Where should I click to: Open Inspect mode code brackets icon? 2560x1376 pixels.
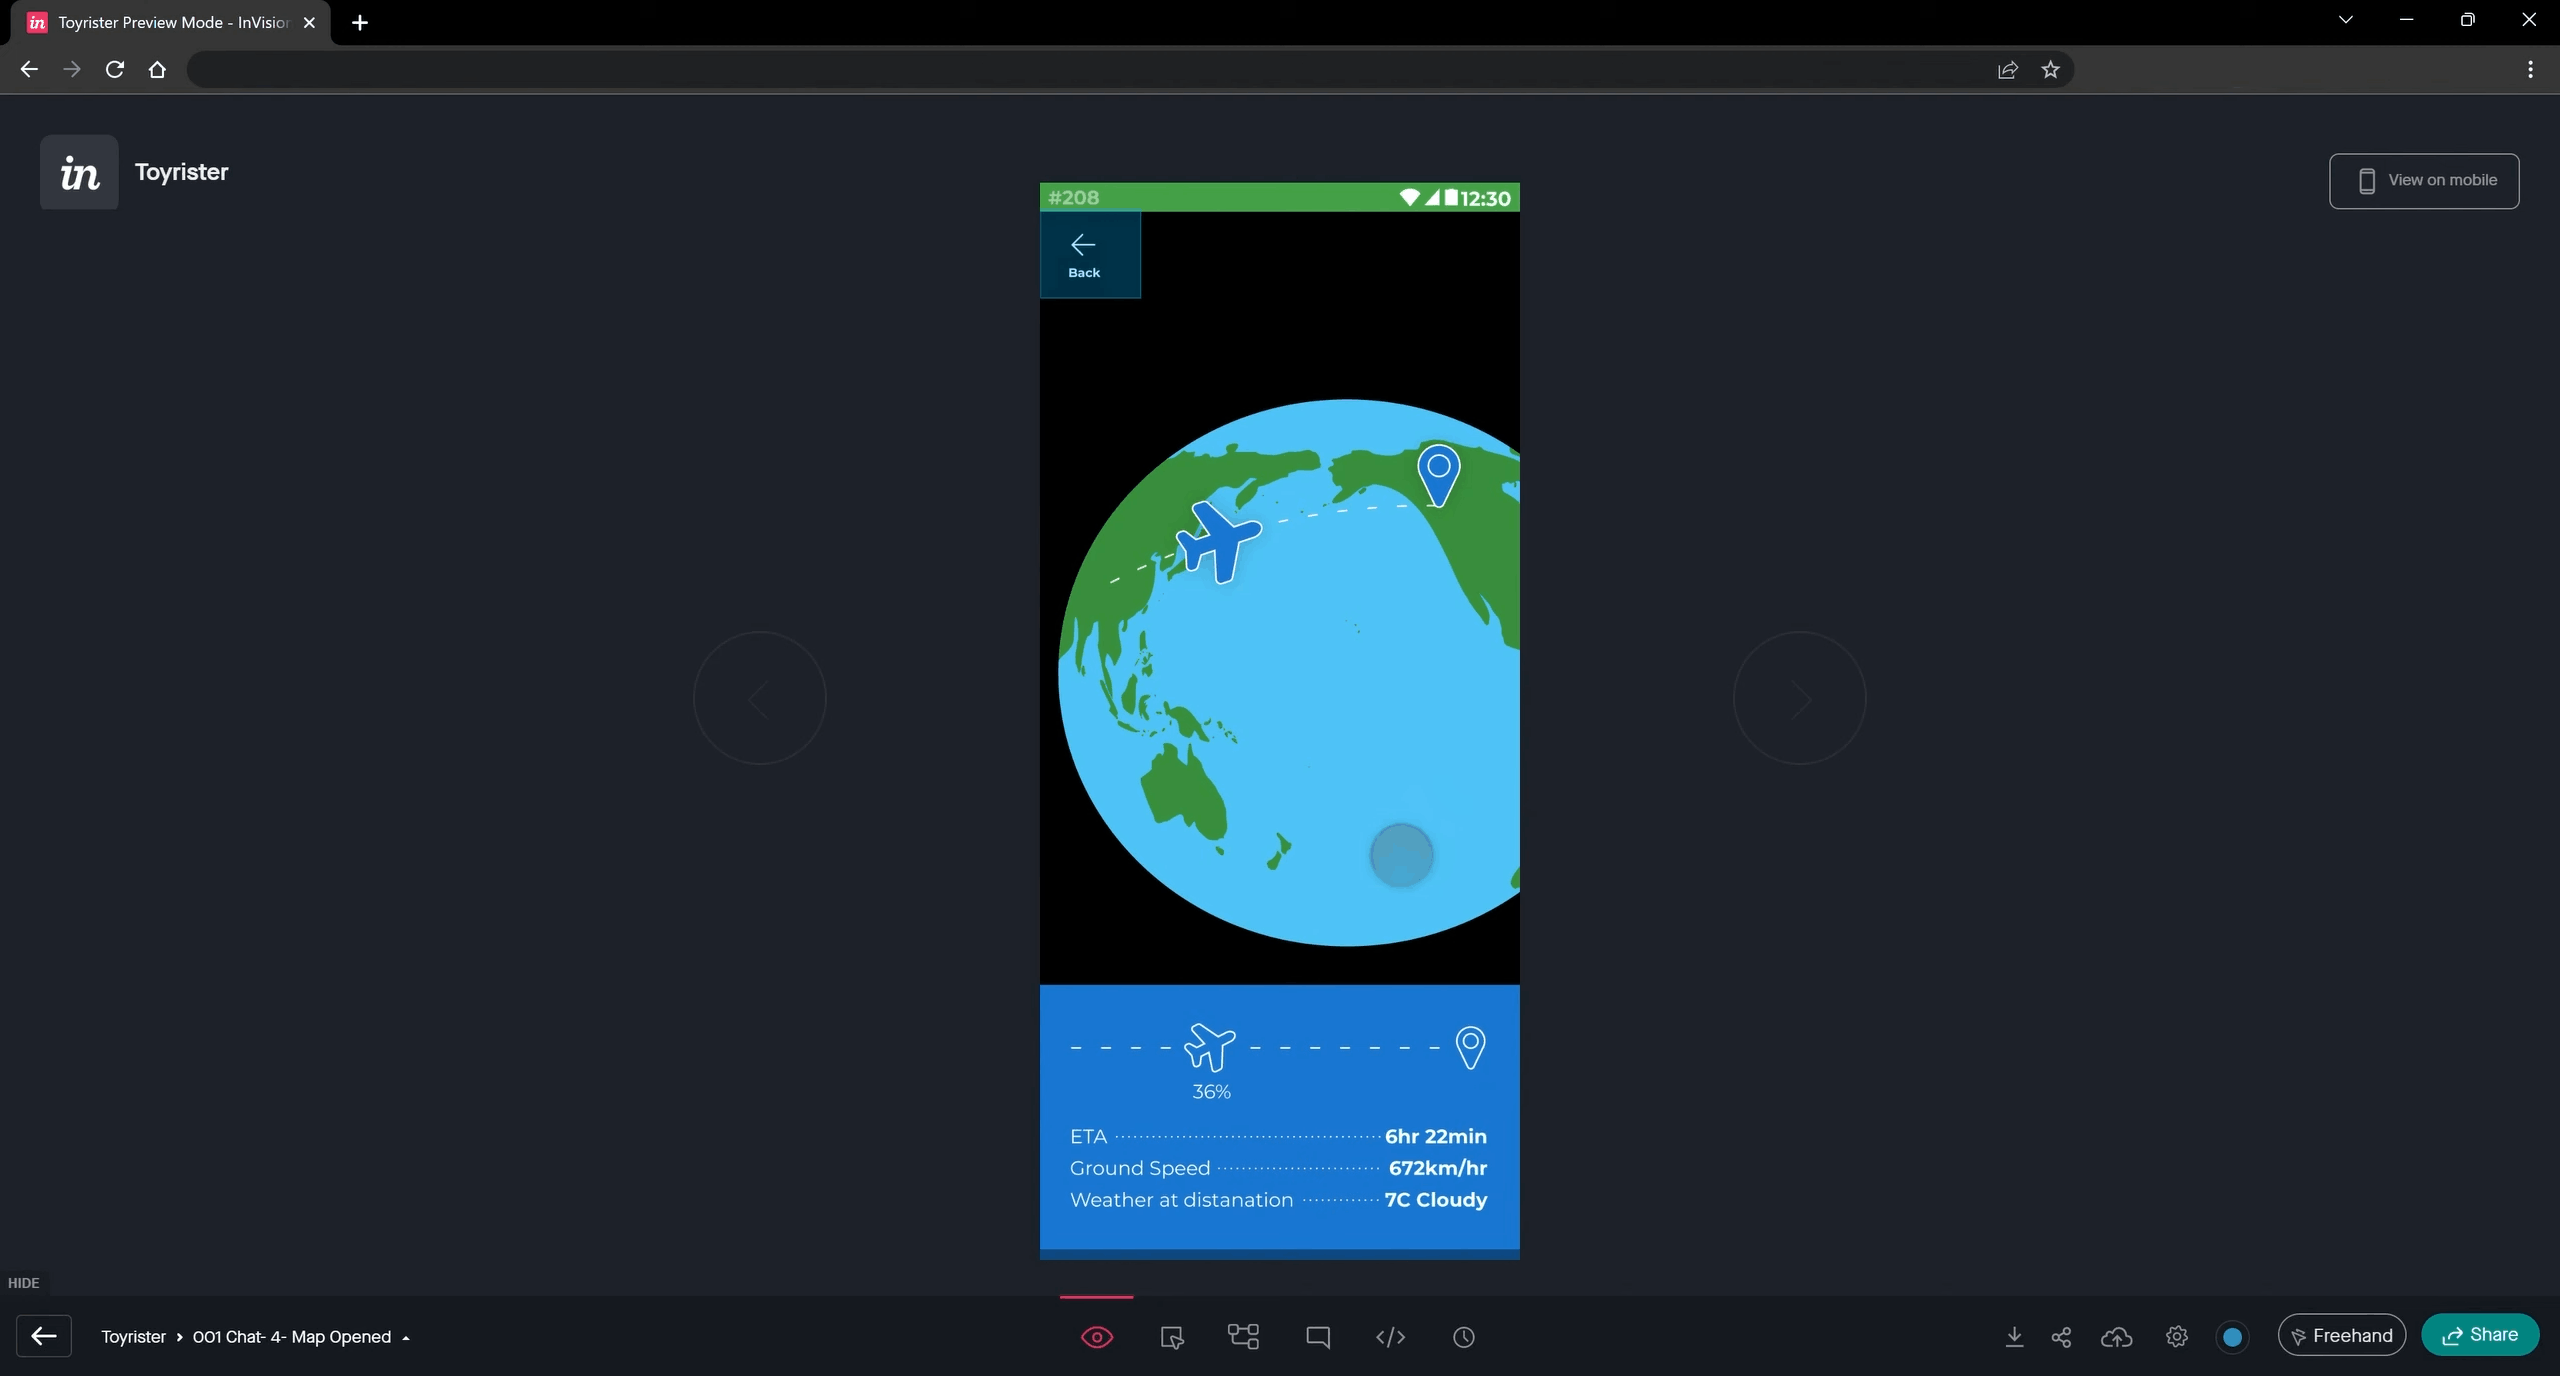(1390, 1337)
